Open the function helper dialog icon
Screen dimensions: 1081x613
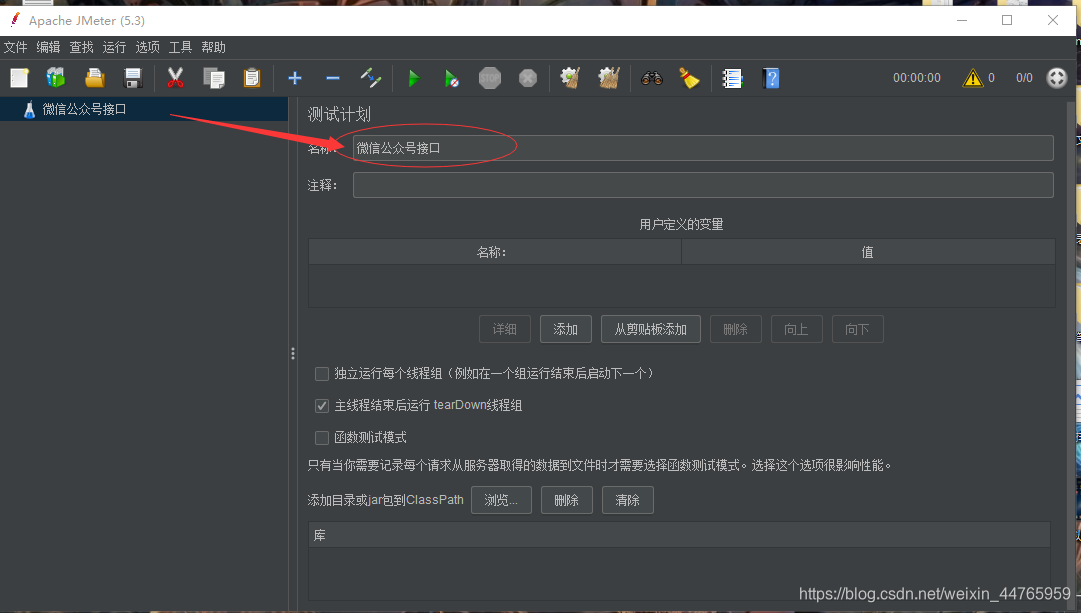pos(732,78)
